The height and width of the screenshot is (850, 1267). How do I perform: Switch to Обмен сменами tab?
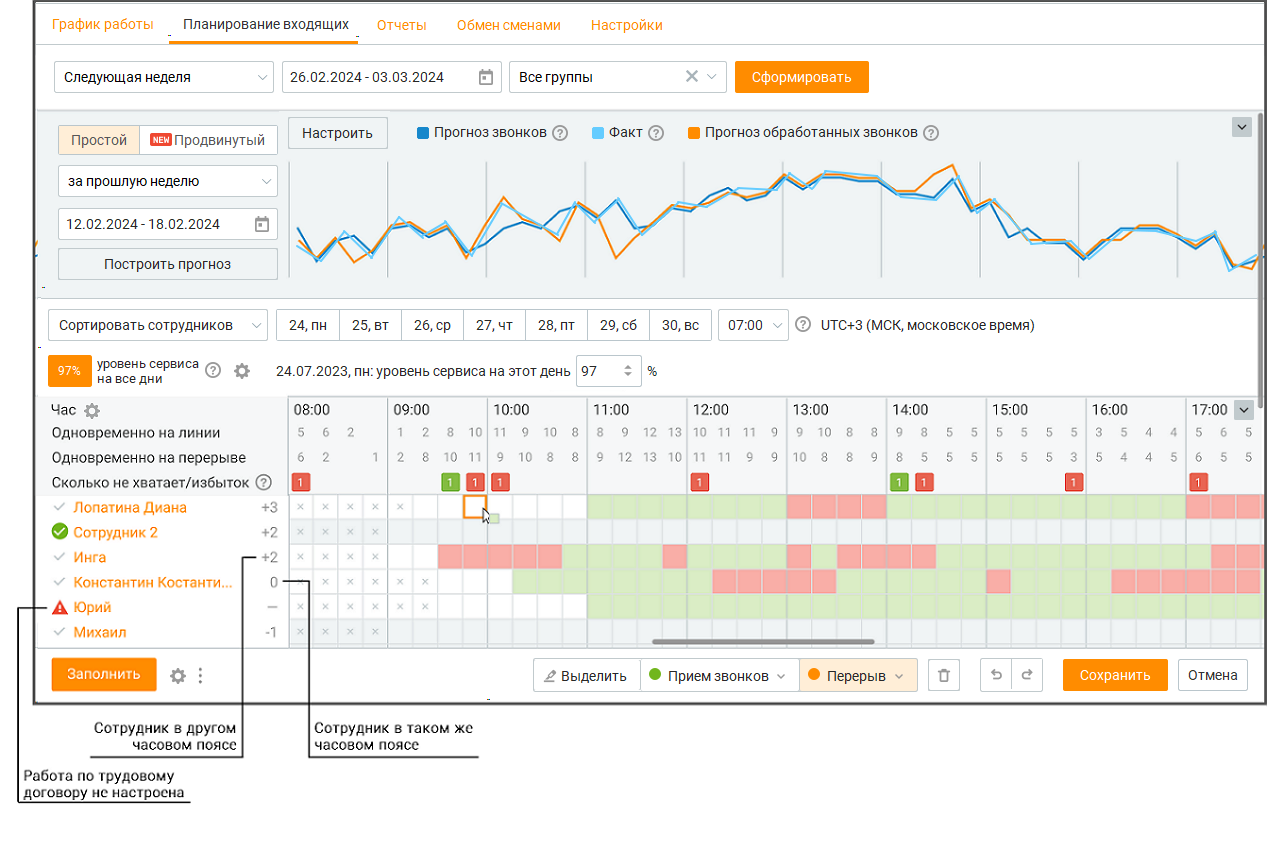click(509, 25)
